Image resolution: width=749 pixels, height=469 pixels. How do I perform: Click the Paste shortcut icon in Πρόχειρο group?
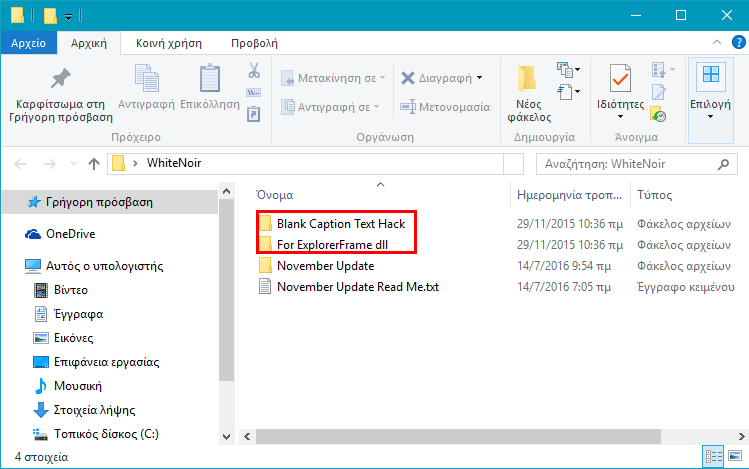(x=254, y=114)
